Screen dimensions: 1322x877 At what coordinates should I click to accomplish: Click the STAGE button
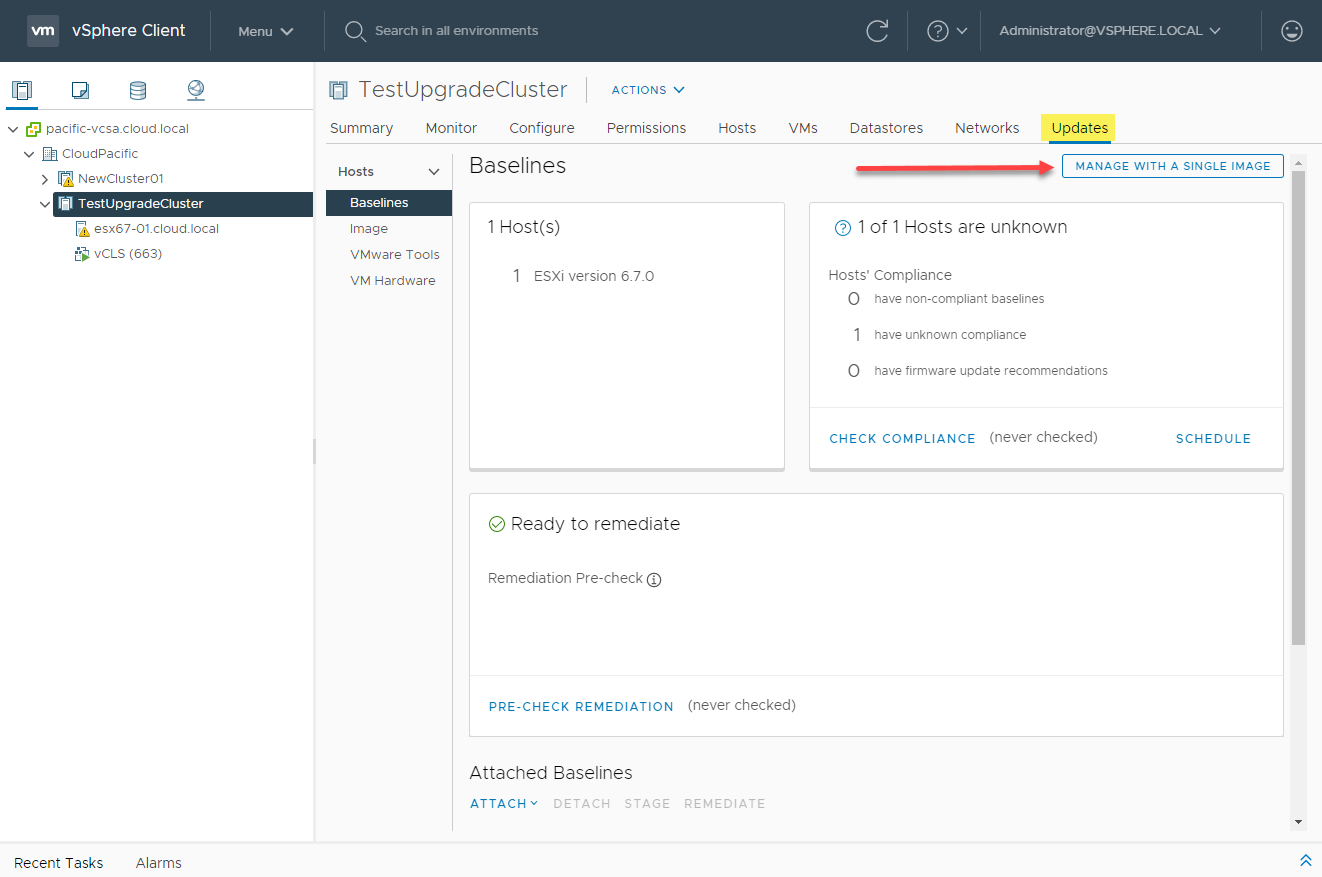pos(647,803)
